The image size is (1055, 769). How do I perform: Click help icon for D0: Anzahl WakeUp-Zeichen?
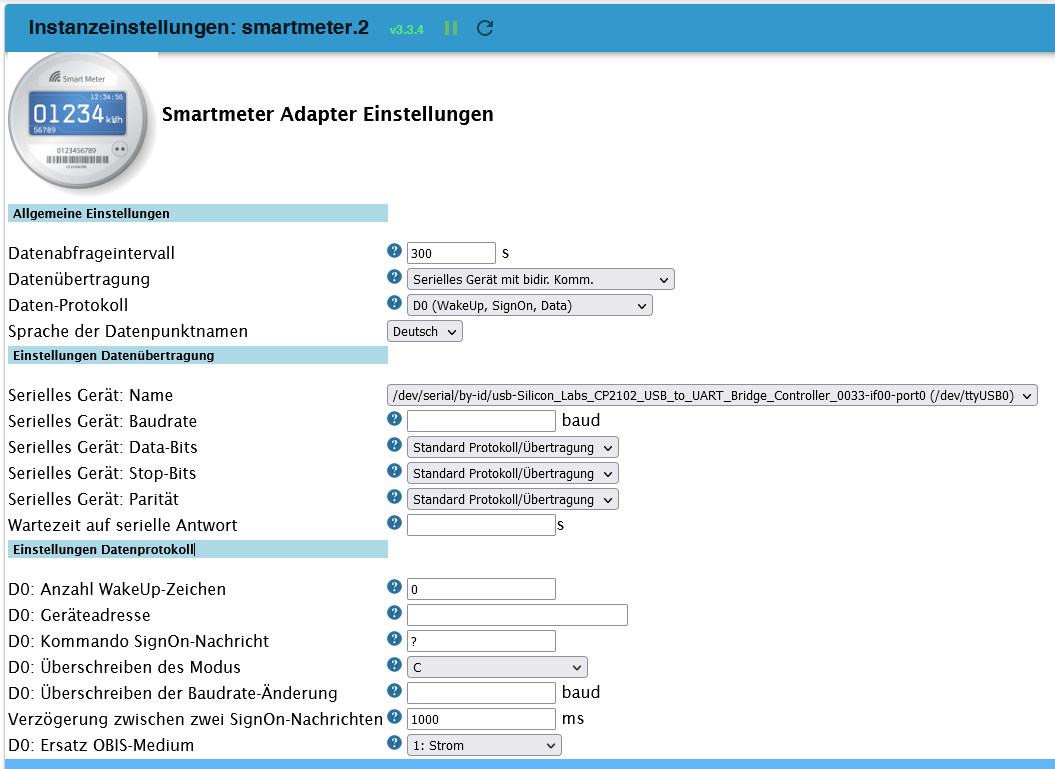pyautogui.click(x=395, y=588)
